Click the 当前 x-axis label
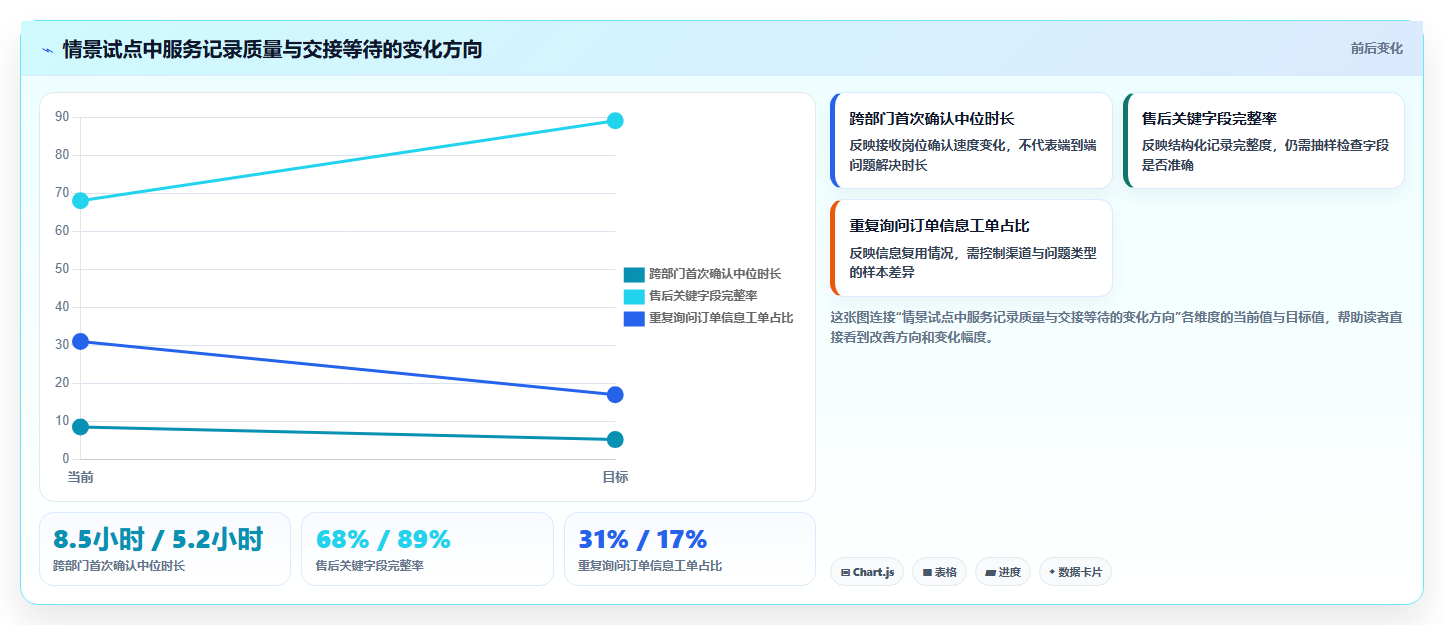The height and width of the screenshot is (625, 1444). tap(81, 477)
